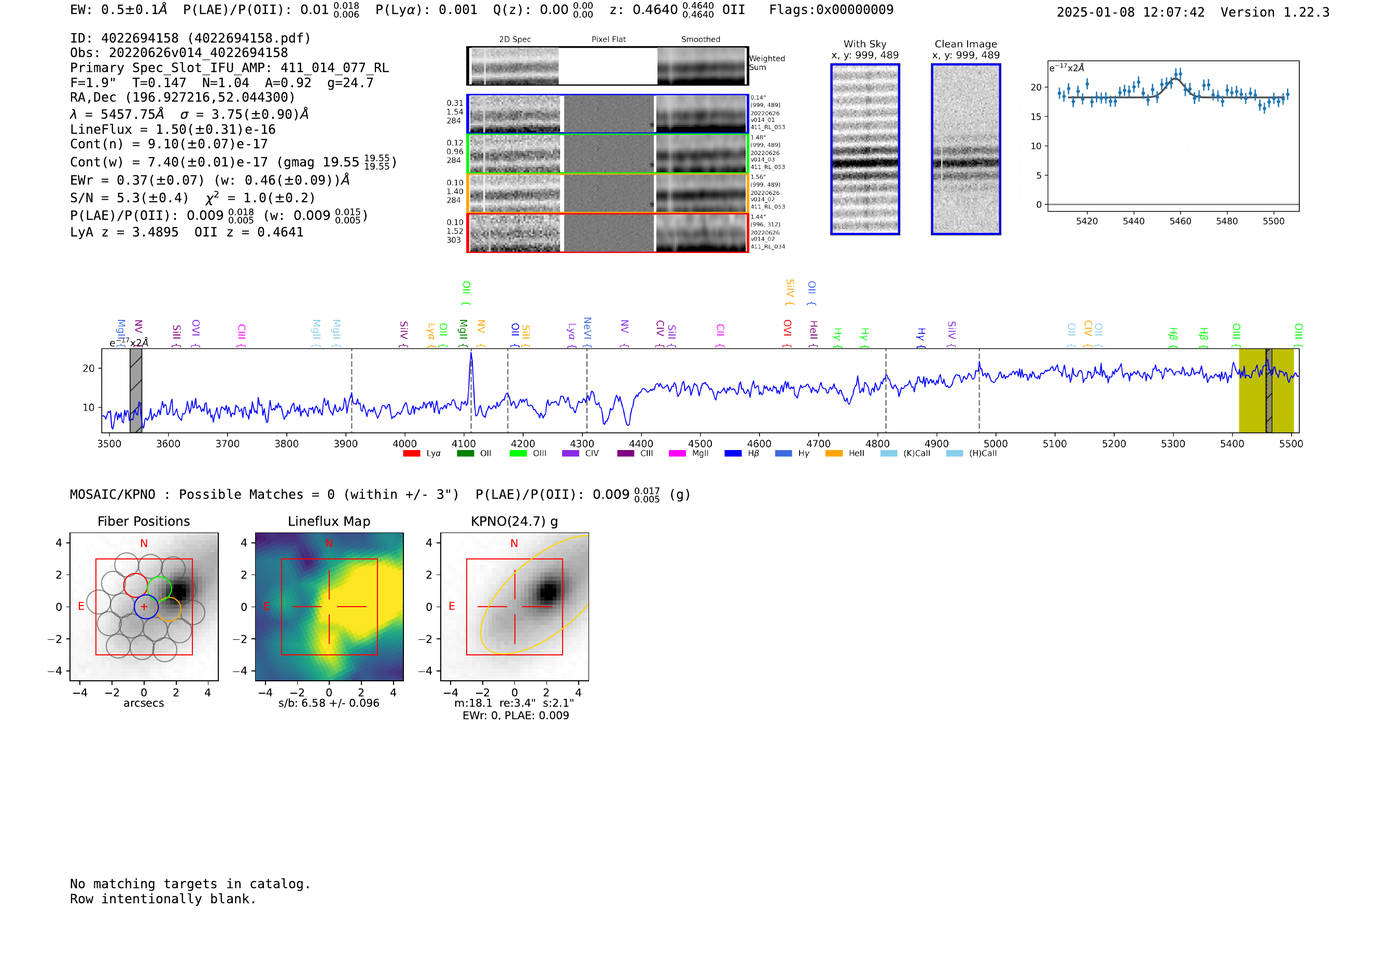Click the "Flags:0x00000009" text
The image size is (1400, 953).
(831, 10)
